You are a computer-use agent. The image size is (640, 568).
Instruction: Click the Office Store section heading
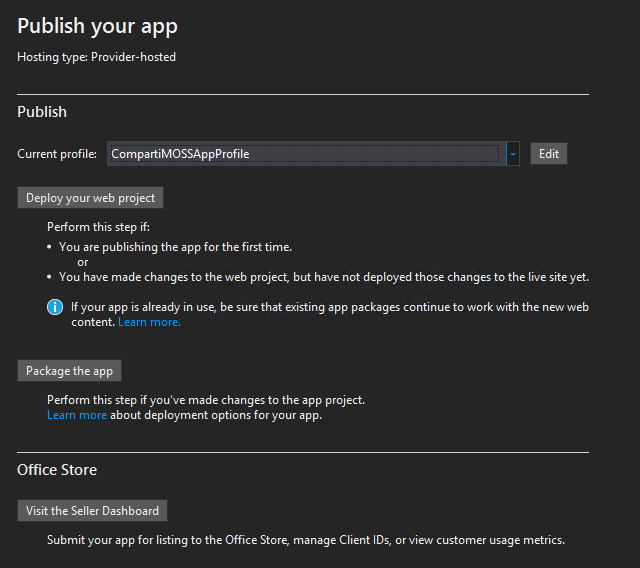pyautogui.click(x=57, y=469)
